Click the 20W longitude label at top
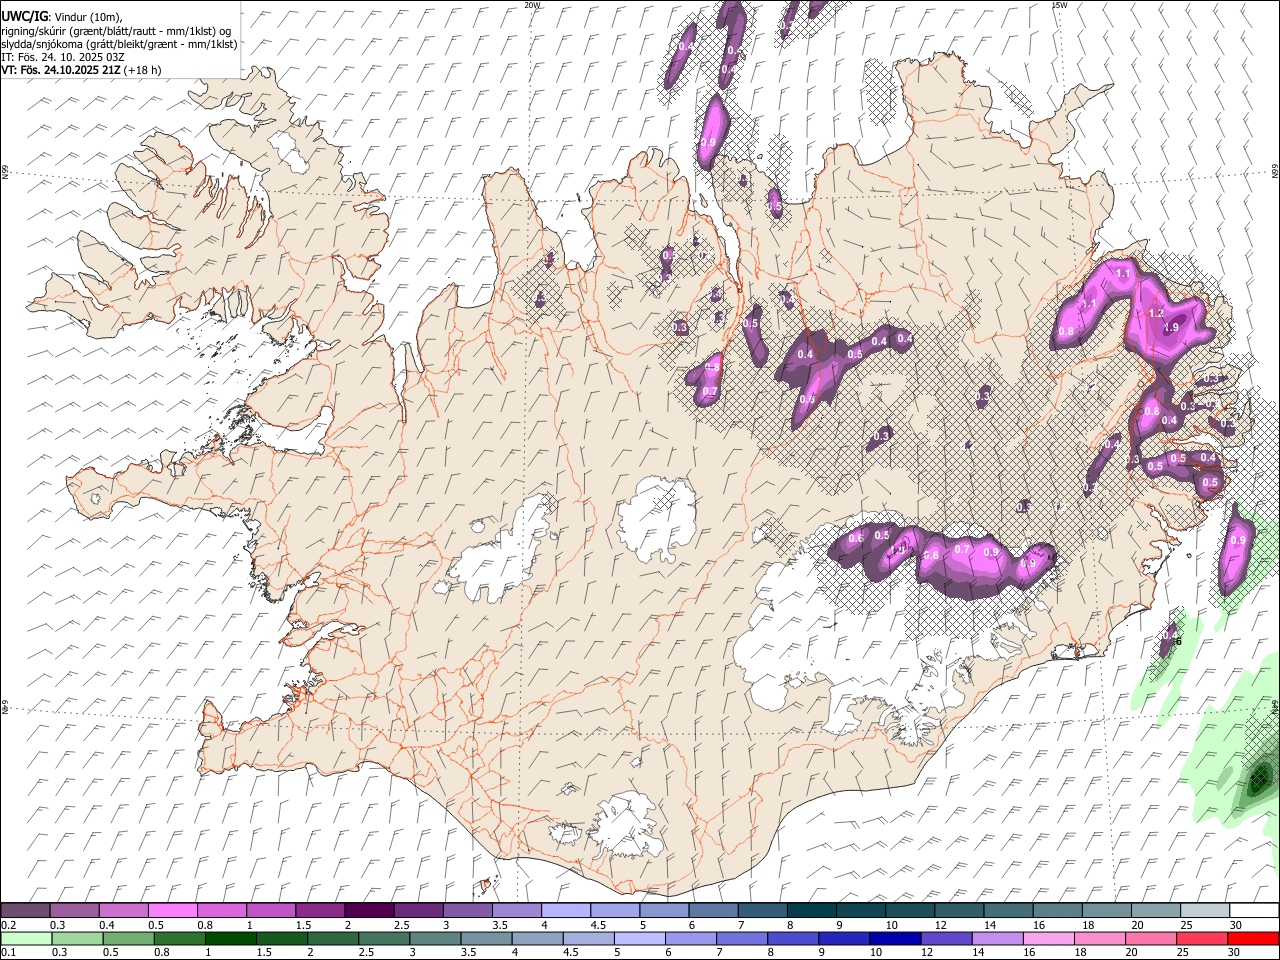This screenshot has height=960, width=1280. point(532,5)
